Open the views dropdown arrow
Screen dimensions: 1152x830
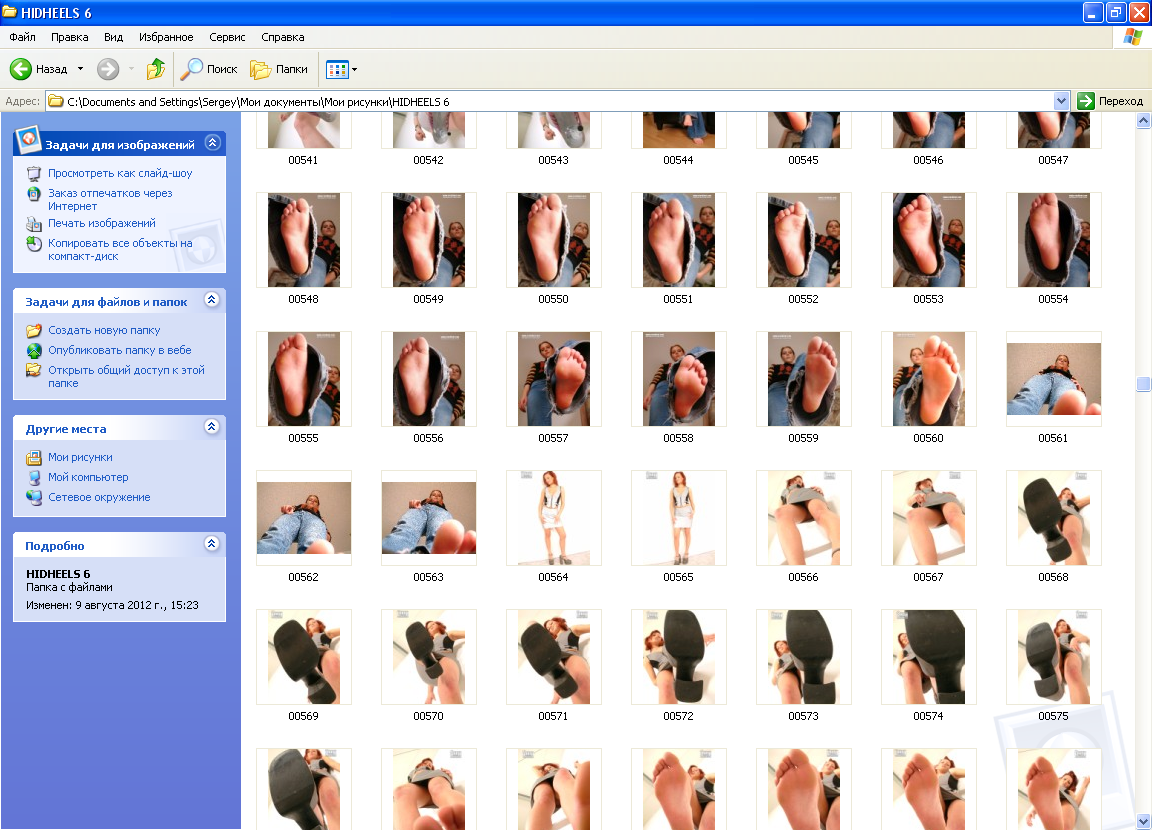point(355,70)
